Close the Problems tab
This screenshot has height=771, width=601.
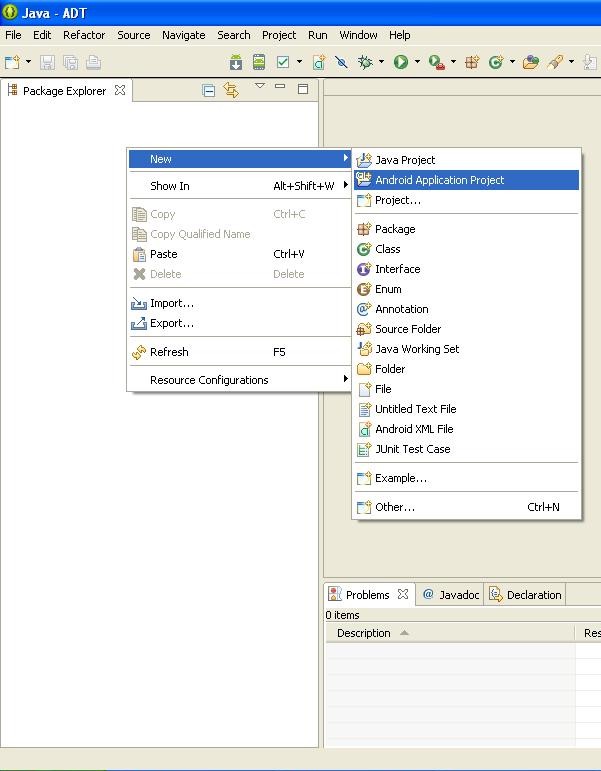click(403, 594)
